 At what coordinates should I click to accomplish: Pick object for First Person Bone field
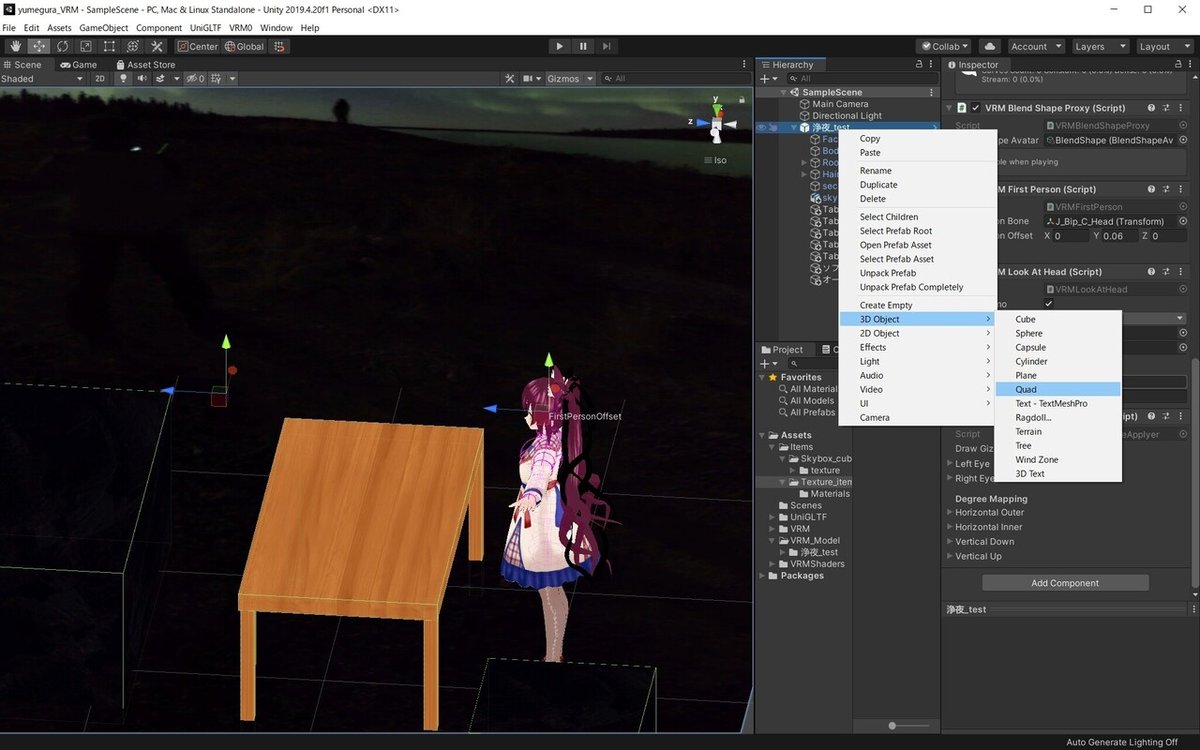tap(1183, 221)
